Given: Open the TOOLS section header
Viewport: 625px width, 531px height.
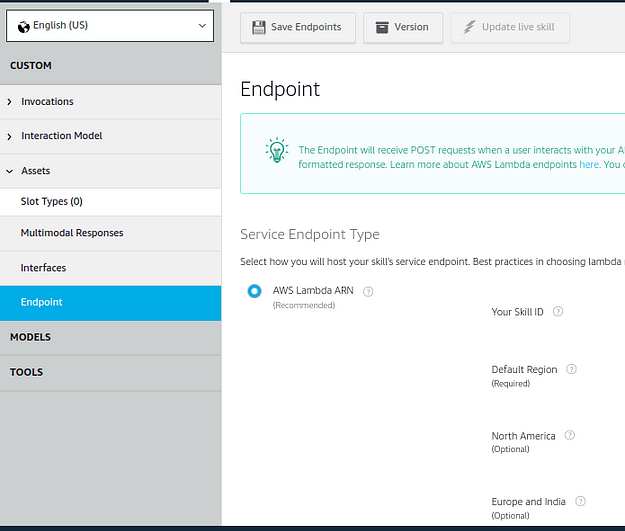Looking at the screenshot, I should [x=110, y=373].
